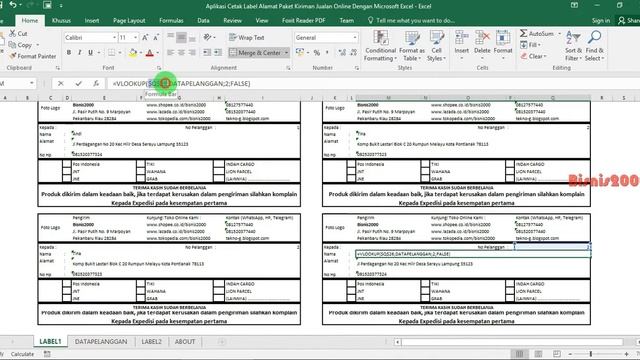
Task: Expand the AutoSum dropdown arrow
Action: coord(559,33)
